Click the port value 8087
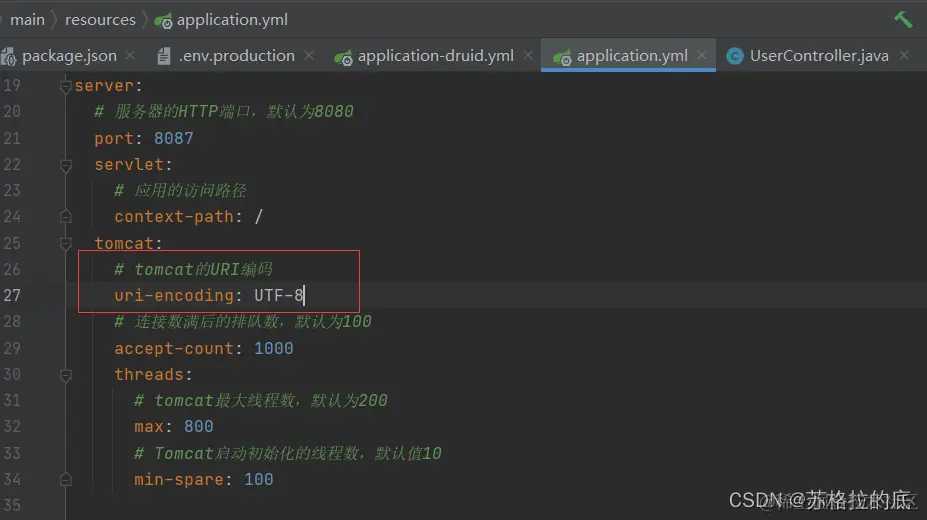The height and width of the screenshot is (520, 927). click(x=174, y=138)
